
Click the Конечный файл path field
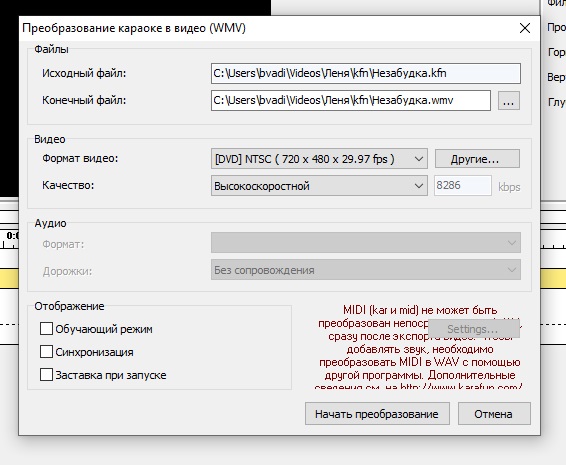[351, 100]
